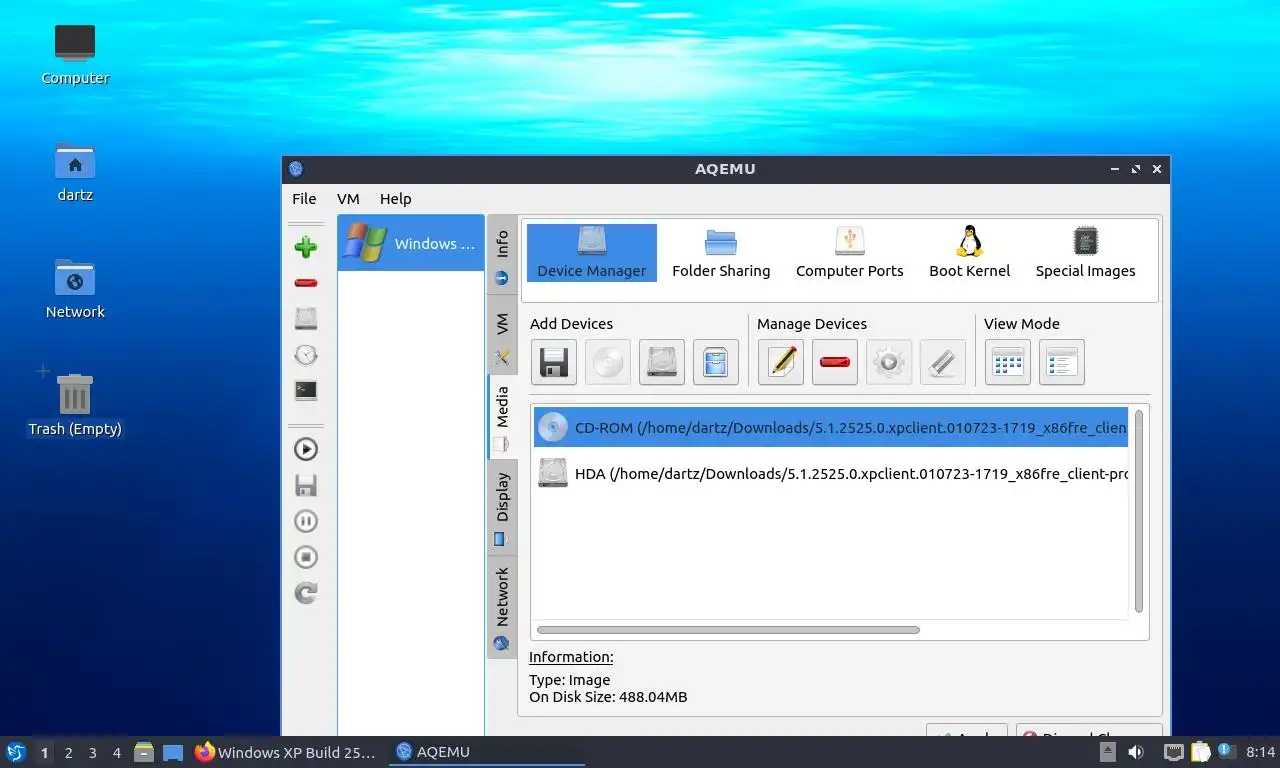Add a CD-ROM device

coord(608,362)
